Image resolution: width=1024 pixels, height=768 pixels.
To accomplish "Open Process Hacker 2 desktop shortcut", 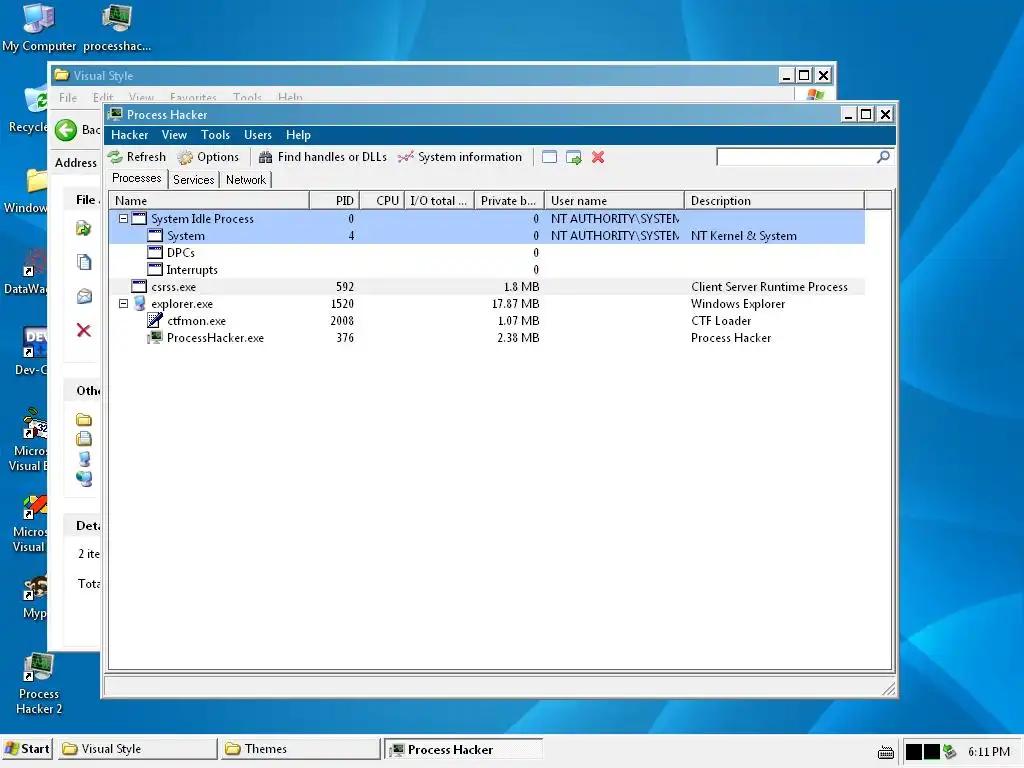I will click(x=39, y=683).
